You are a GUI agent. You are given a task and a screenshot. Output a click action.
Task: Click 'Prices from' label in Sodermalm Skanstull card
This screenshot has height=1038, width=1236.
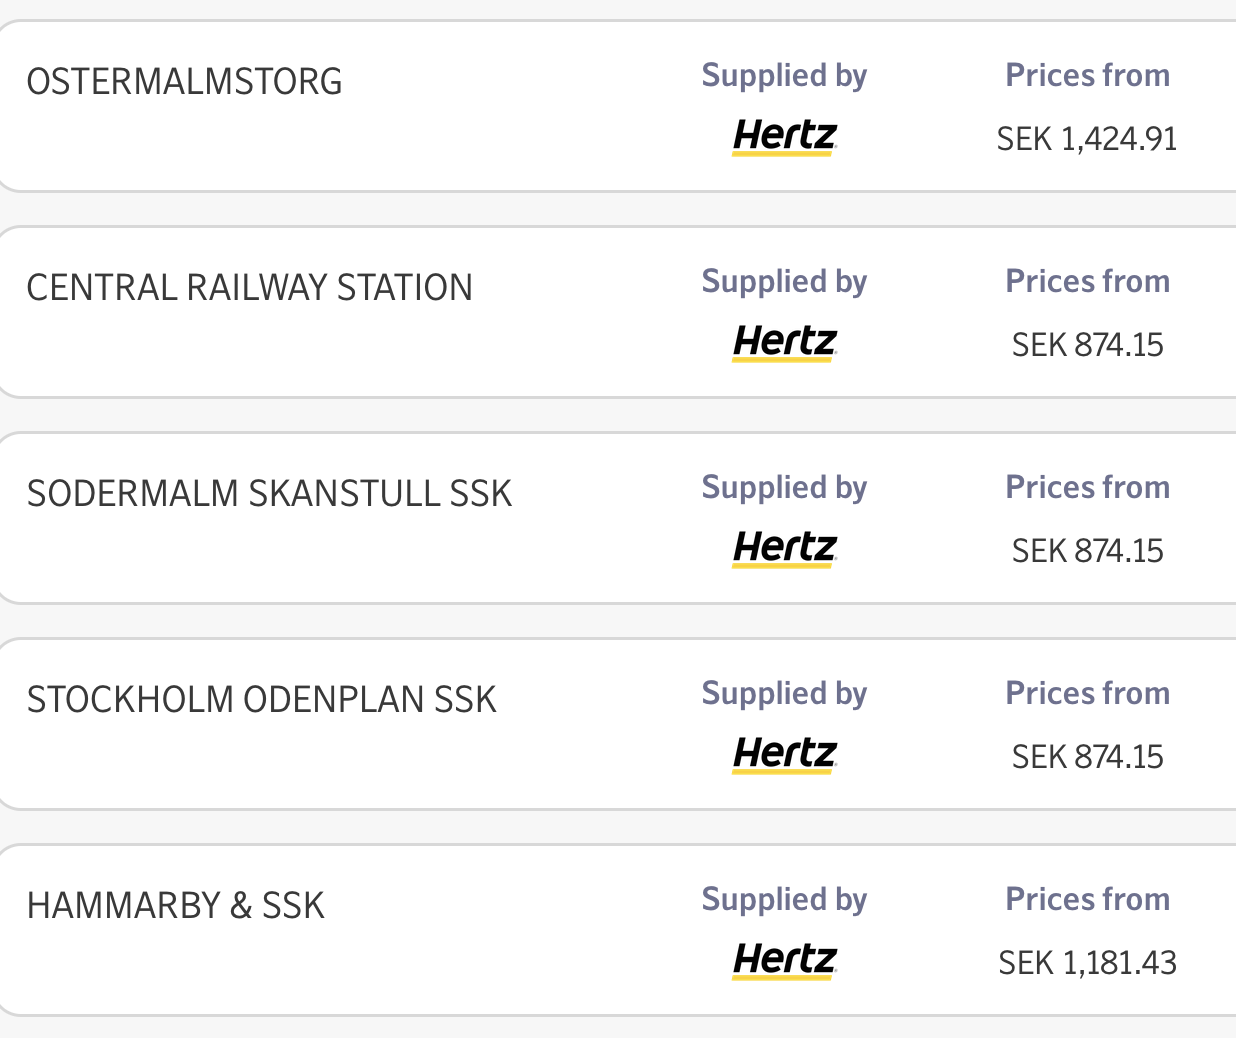(1087, 487)
